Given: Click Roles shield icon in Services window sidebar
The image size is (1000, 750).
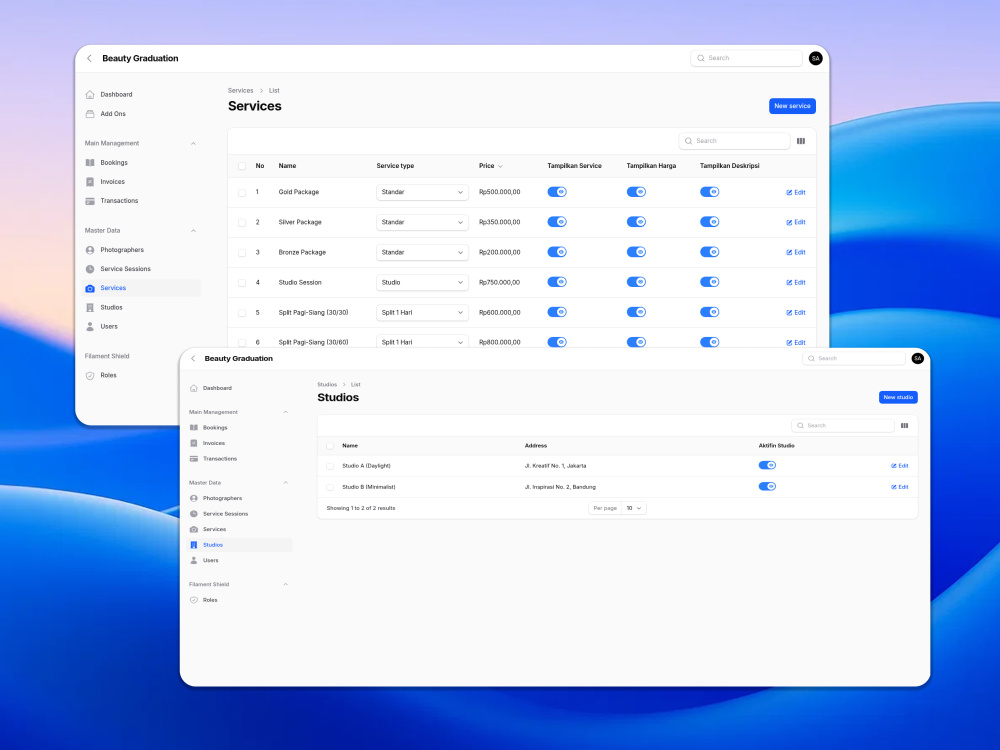Looking at the screenshot, I should tap(90, 376).
